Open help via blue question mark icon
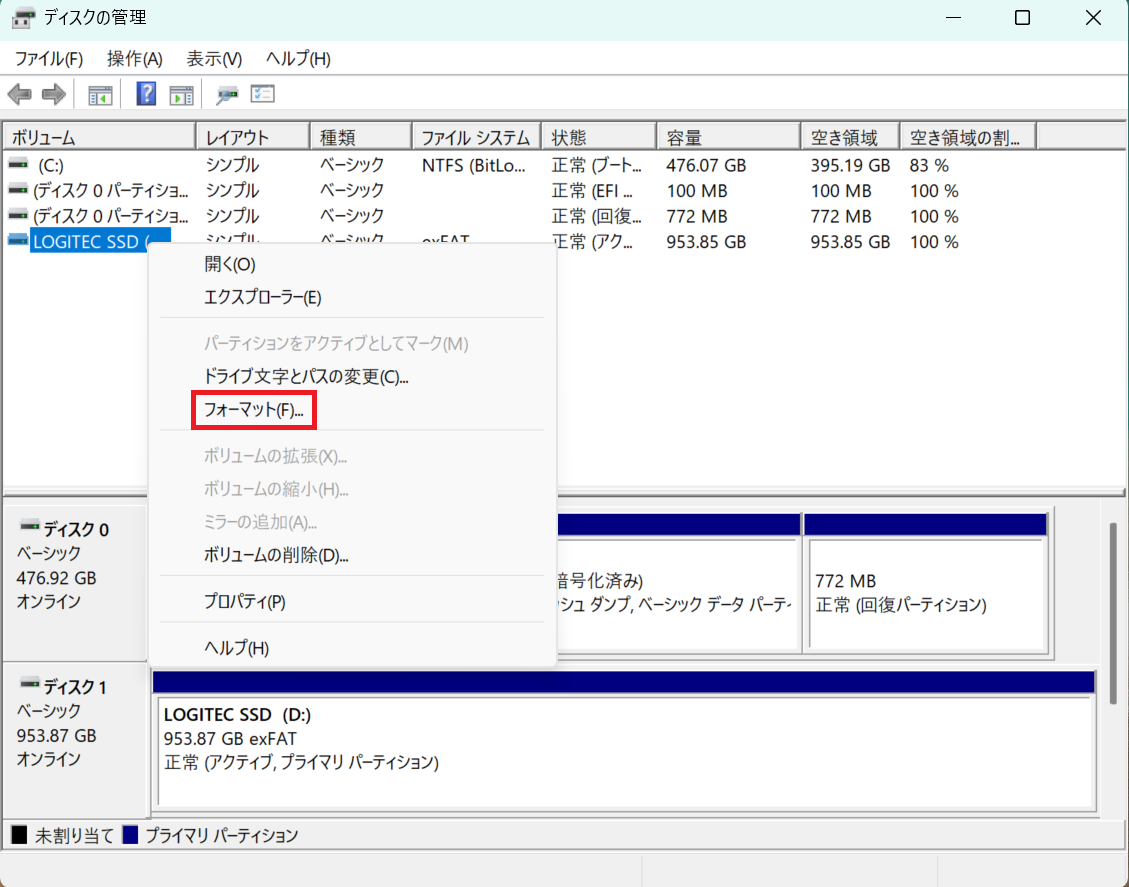Viewport: 1129px width, 887px height. click(147, 95)
